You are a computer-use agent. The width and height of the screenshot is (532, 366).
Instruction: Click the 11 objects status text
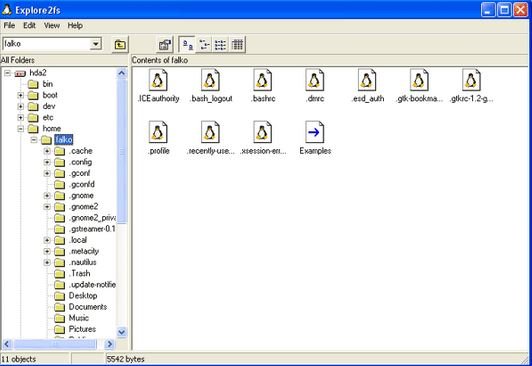coord(18,359)
